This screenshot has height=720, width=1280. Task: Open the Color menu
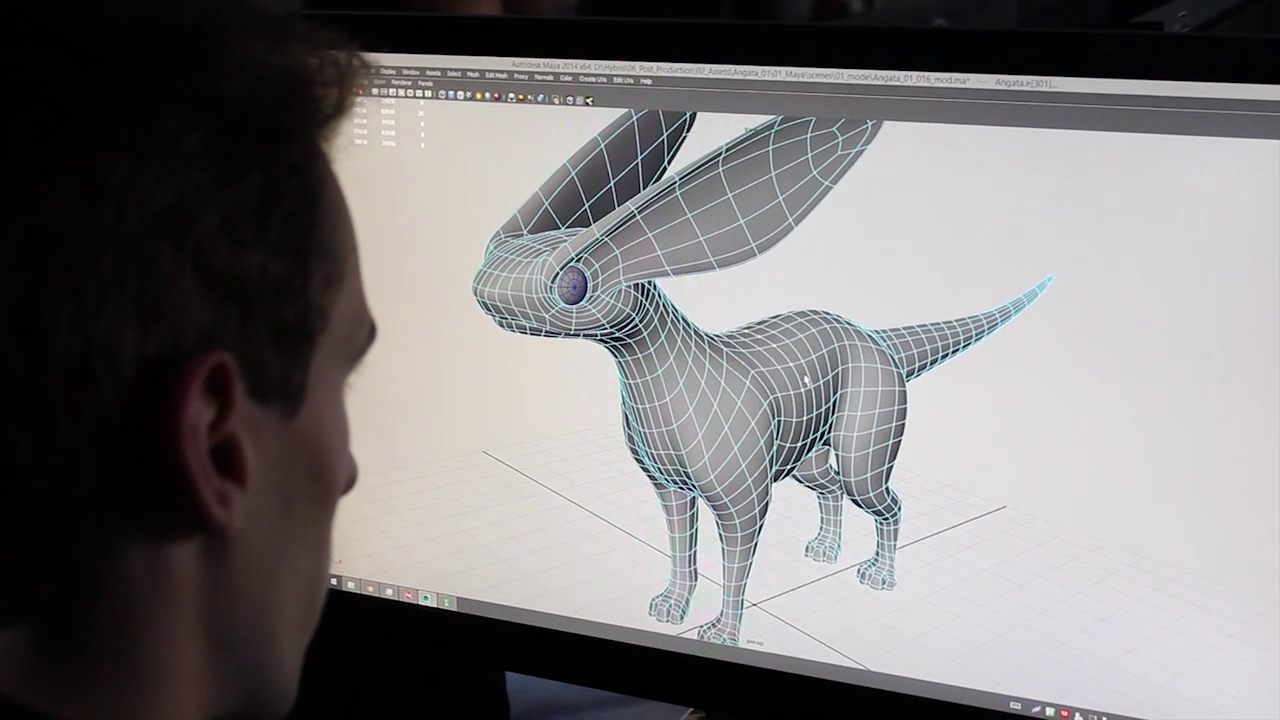point(566,77)
